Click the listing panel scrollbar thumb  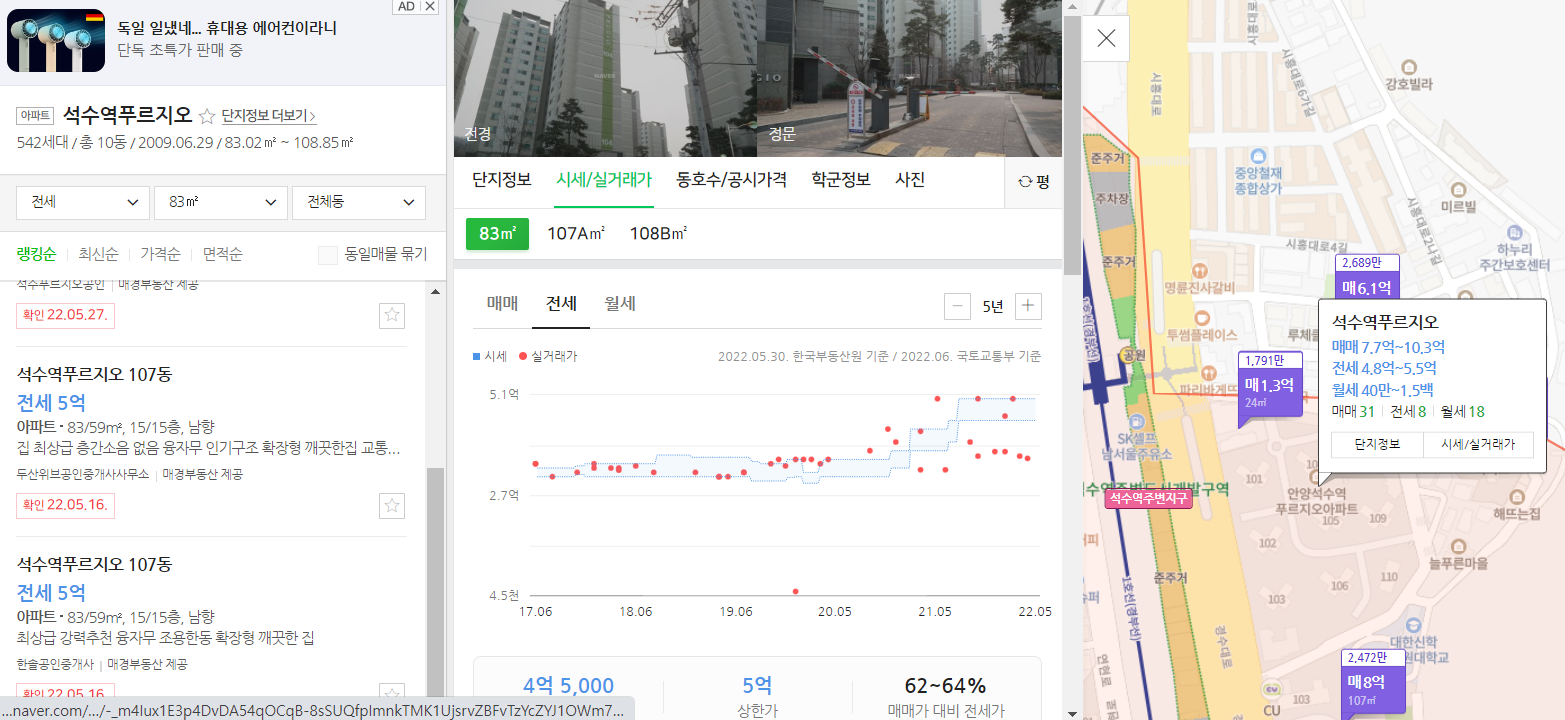434,580
